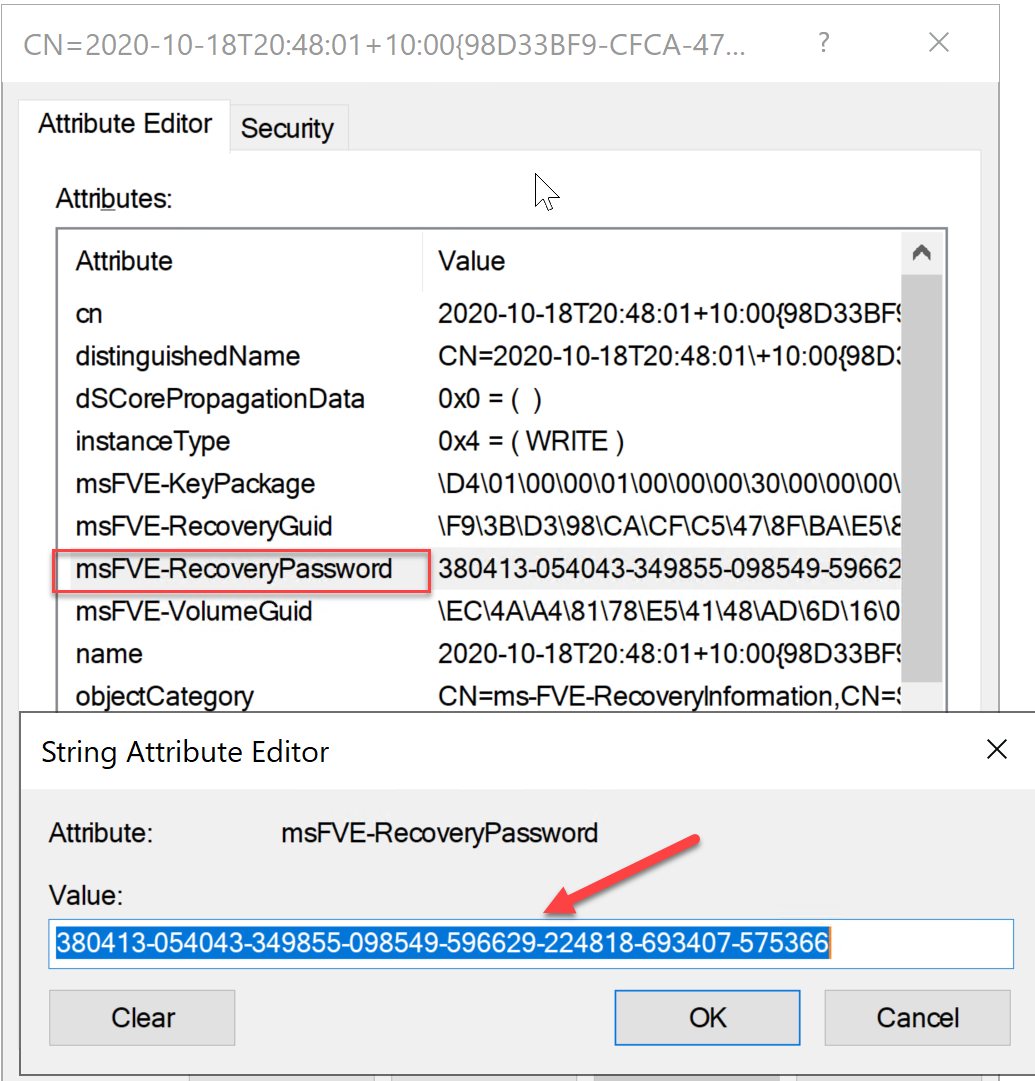1035x1081 pixels.
Task: Select the msFVE-RecoveryPassword attribute row
Action: [x=232, y=568]
